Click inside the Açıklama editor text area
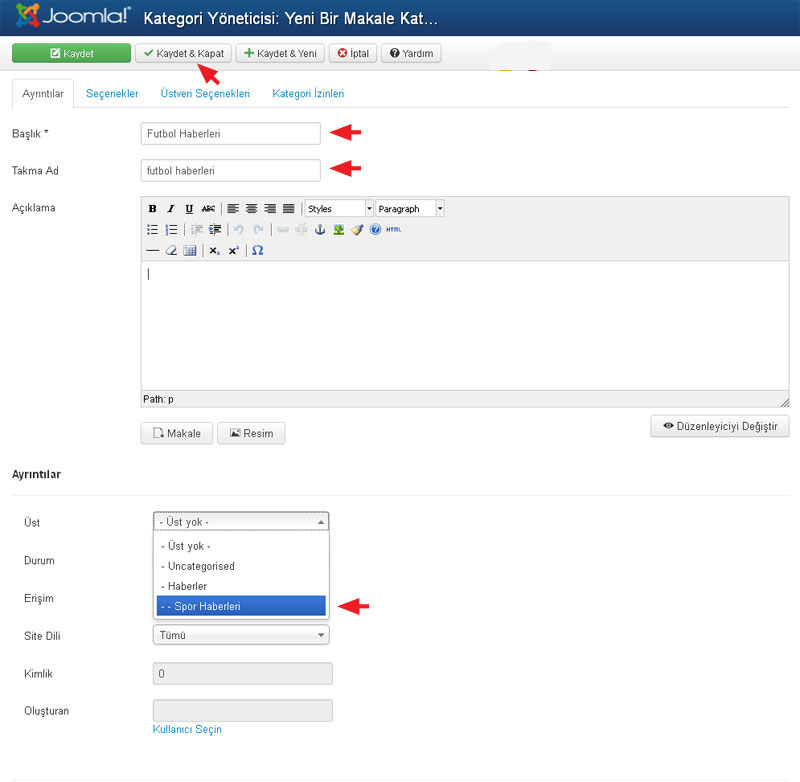 coord(465,326)
